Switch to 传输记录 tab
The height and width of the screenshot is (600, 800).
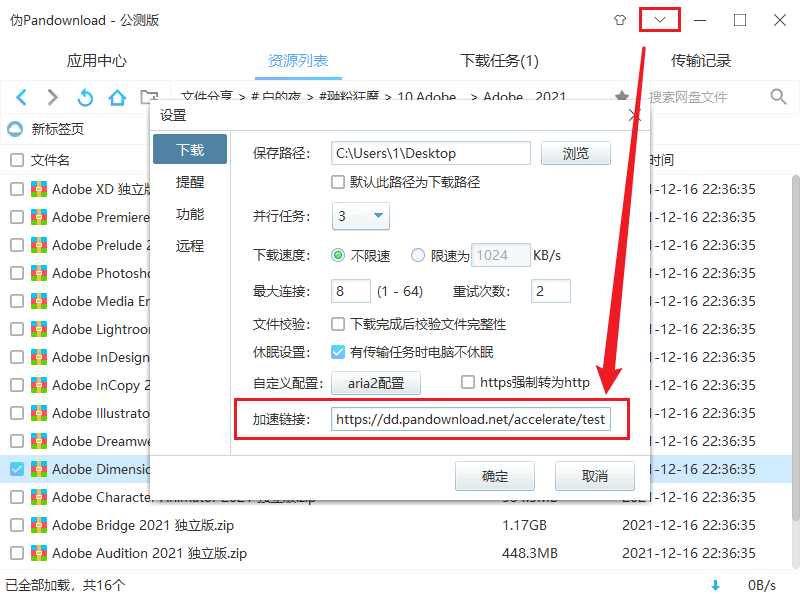[701, 61]
